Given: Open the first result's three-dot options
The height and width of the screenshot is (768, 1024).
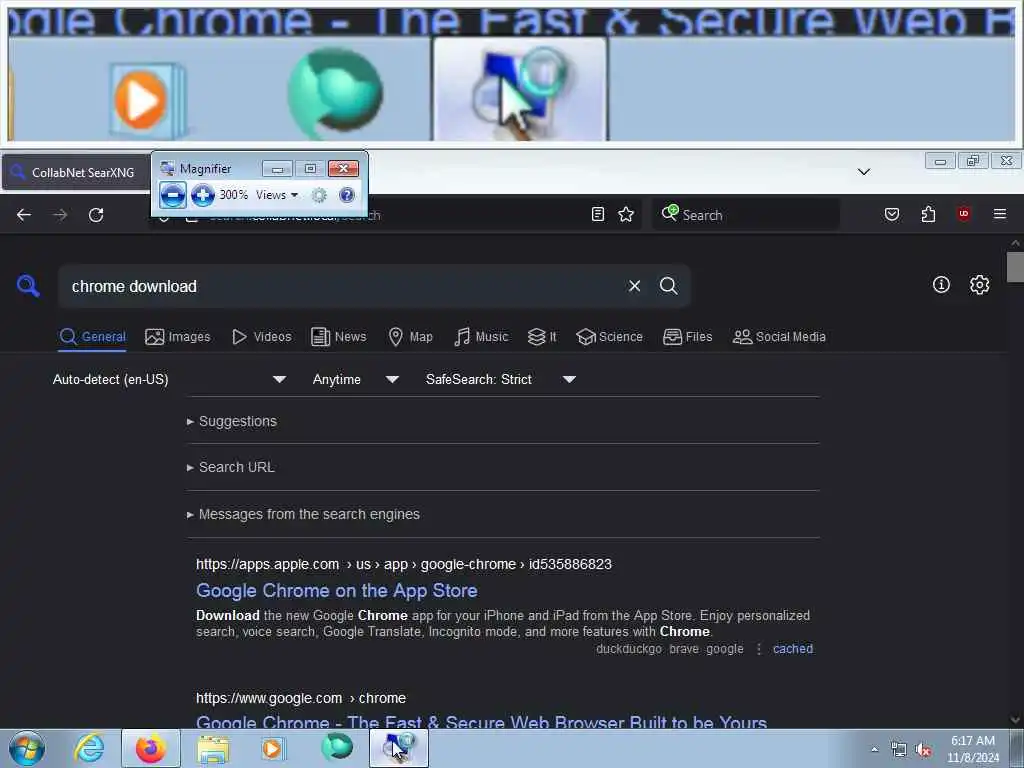Looking at the screenshot, I should click(x=759, y=649).
